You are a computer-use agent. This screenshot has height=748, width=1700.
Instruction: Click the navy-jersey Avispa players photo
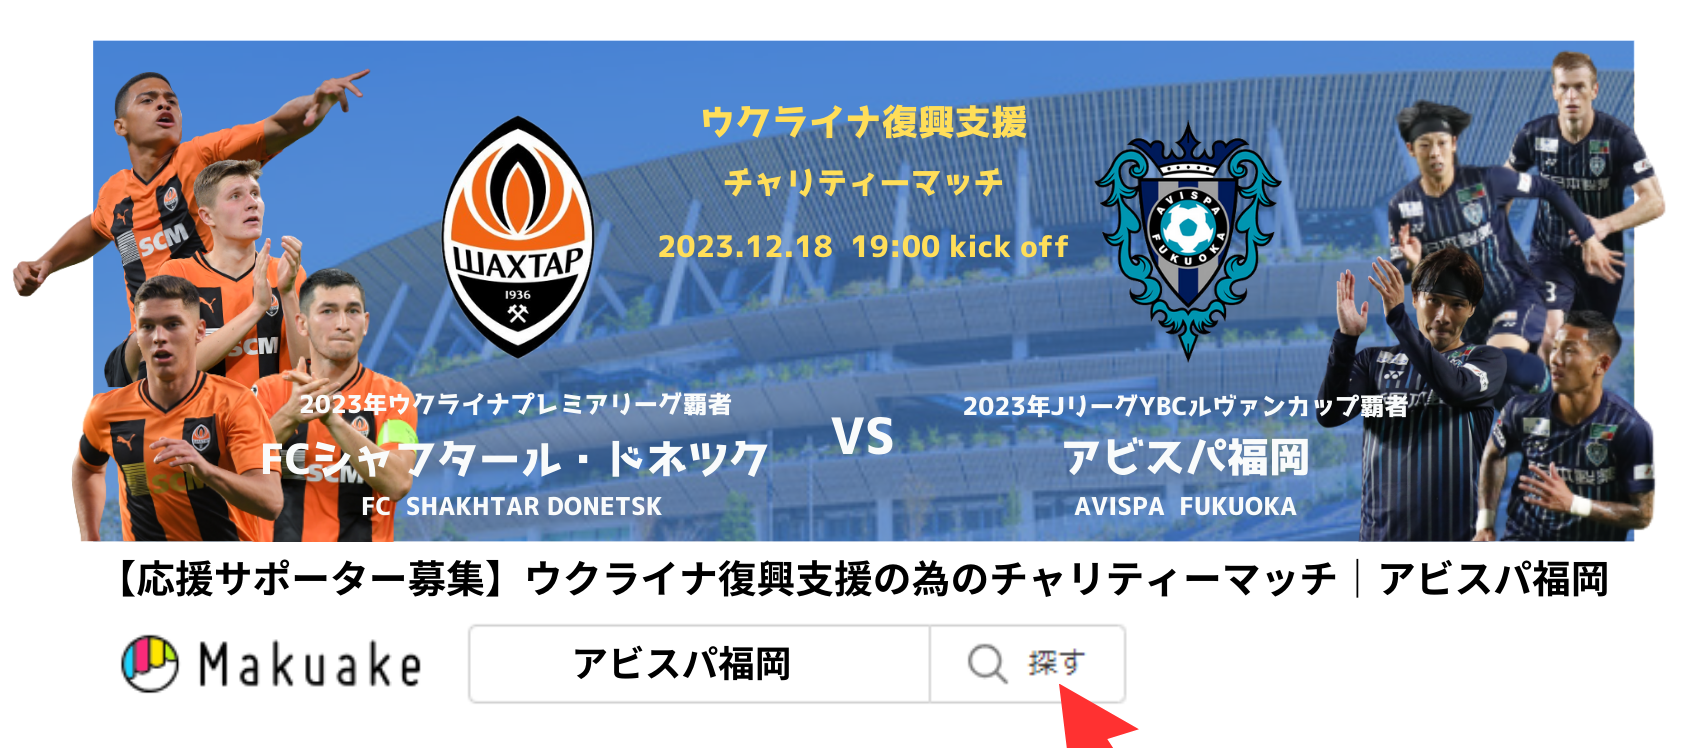coord(1490,300)
